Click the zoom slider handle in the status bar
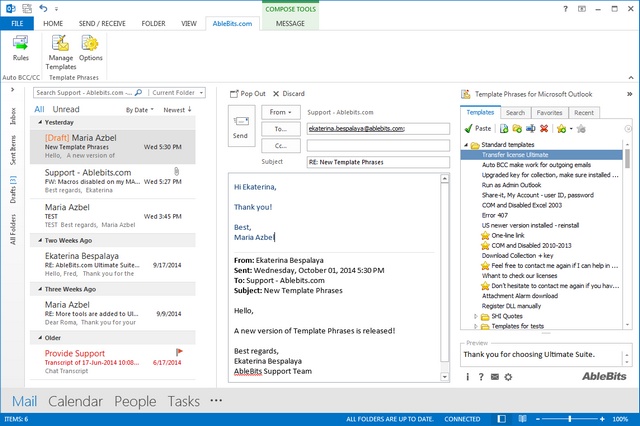The image size is (640, 426). click(570, 419)
